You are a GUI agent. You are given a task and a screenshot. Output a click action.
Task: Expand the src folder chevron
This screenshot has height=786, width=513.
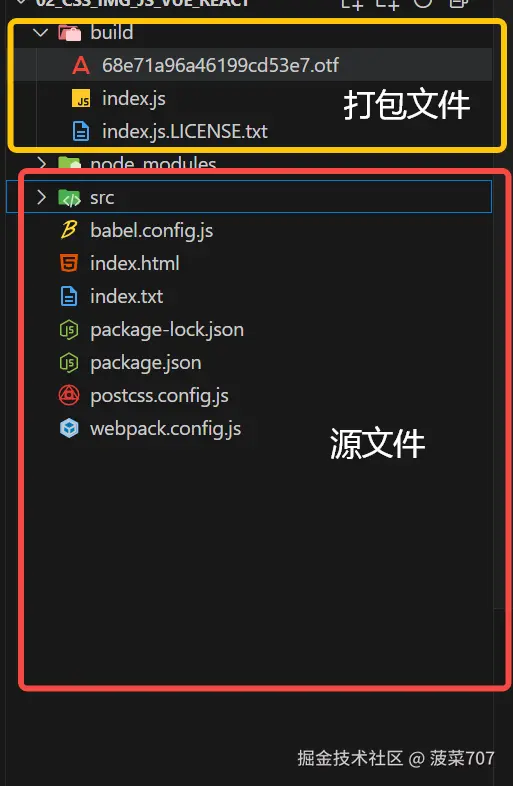pyautogui.click(x=41, y=197)
